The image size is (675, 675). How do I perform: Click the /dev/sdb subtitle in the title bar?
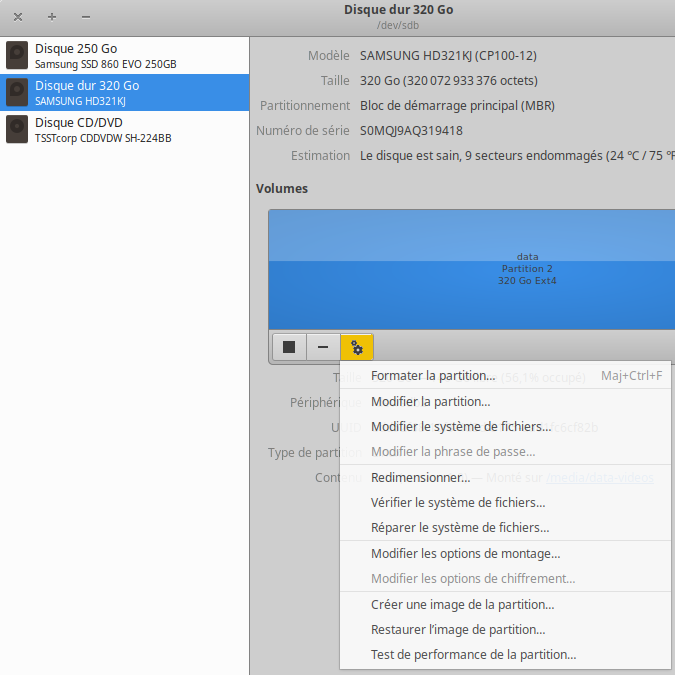coord(398,25)
